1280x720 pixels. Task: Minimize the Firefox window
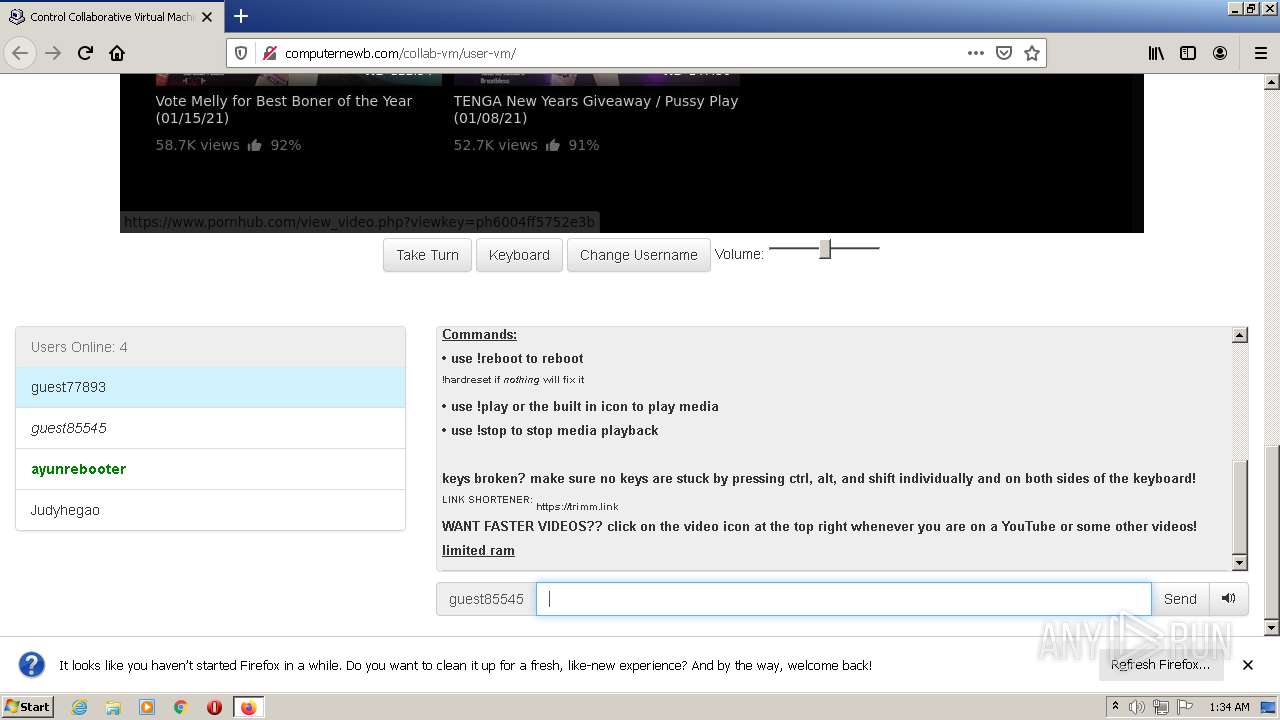tap(1235, 8)
